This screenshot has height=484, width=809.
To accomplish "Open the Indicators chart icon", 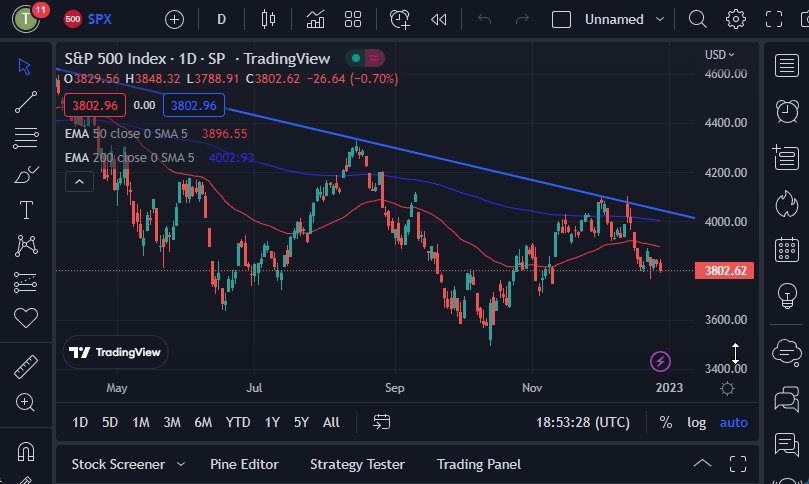I will coord(315,19).
